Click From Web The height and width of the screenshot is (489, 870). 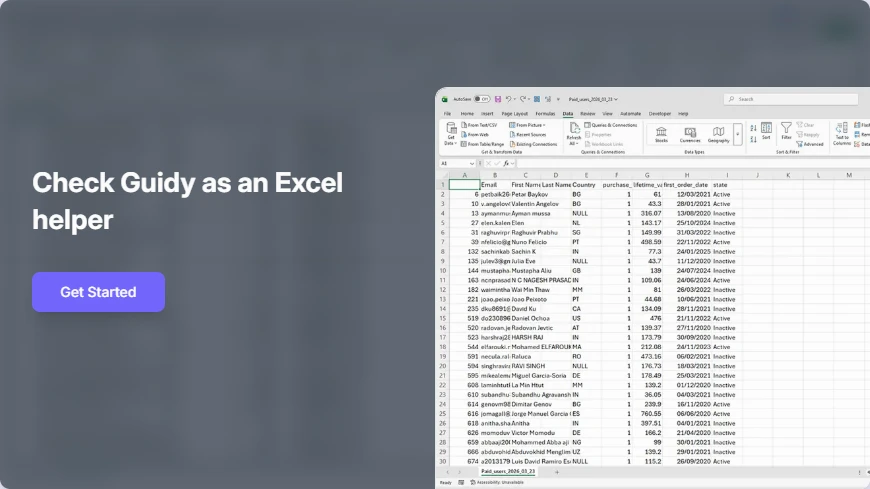(475, 135)
